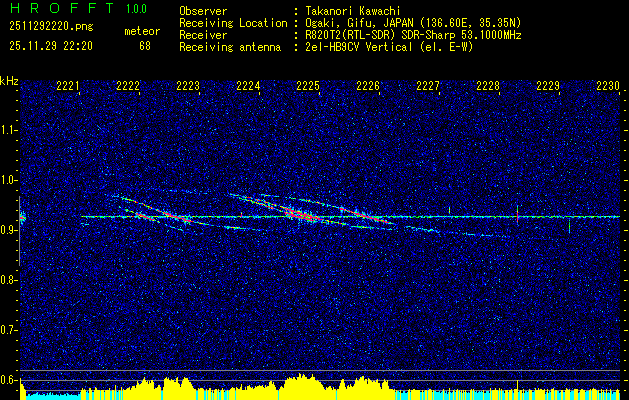Click the 2223 time axis label
The image size is (629, 400).
click(x=188, y=86)
